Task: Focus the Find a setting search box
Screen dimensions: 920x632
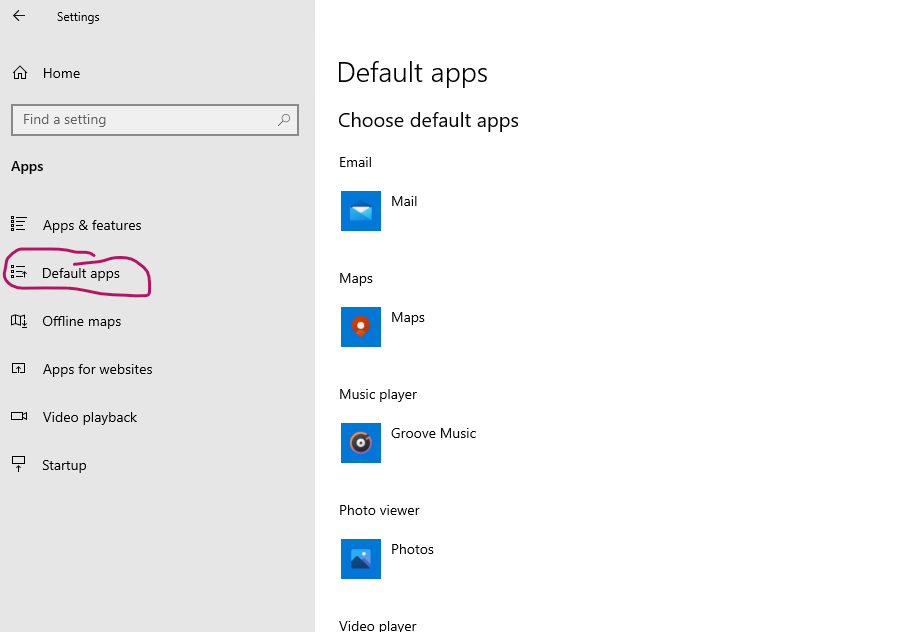Action: pyautogui.click(x=155, y=120)
